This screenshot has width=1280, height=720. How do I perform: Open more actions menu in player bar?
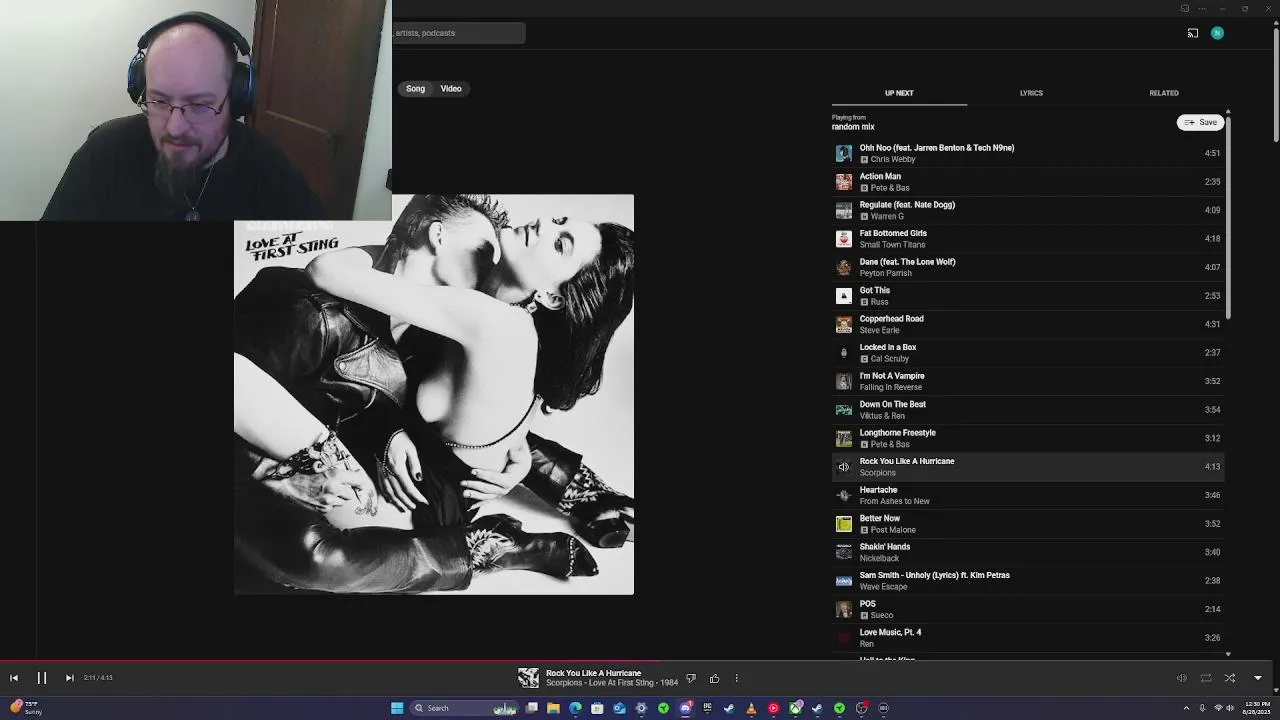[x=737, y=678]
